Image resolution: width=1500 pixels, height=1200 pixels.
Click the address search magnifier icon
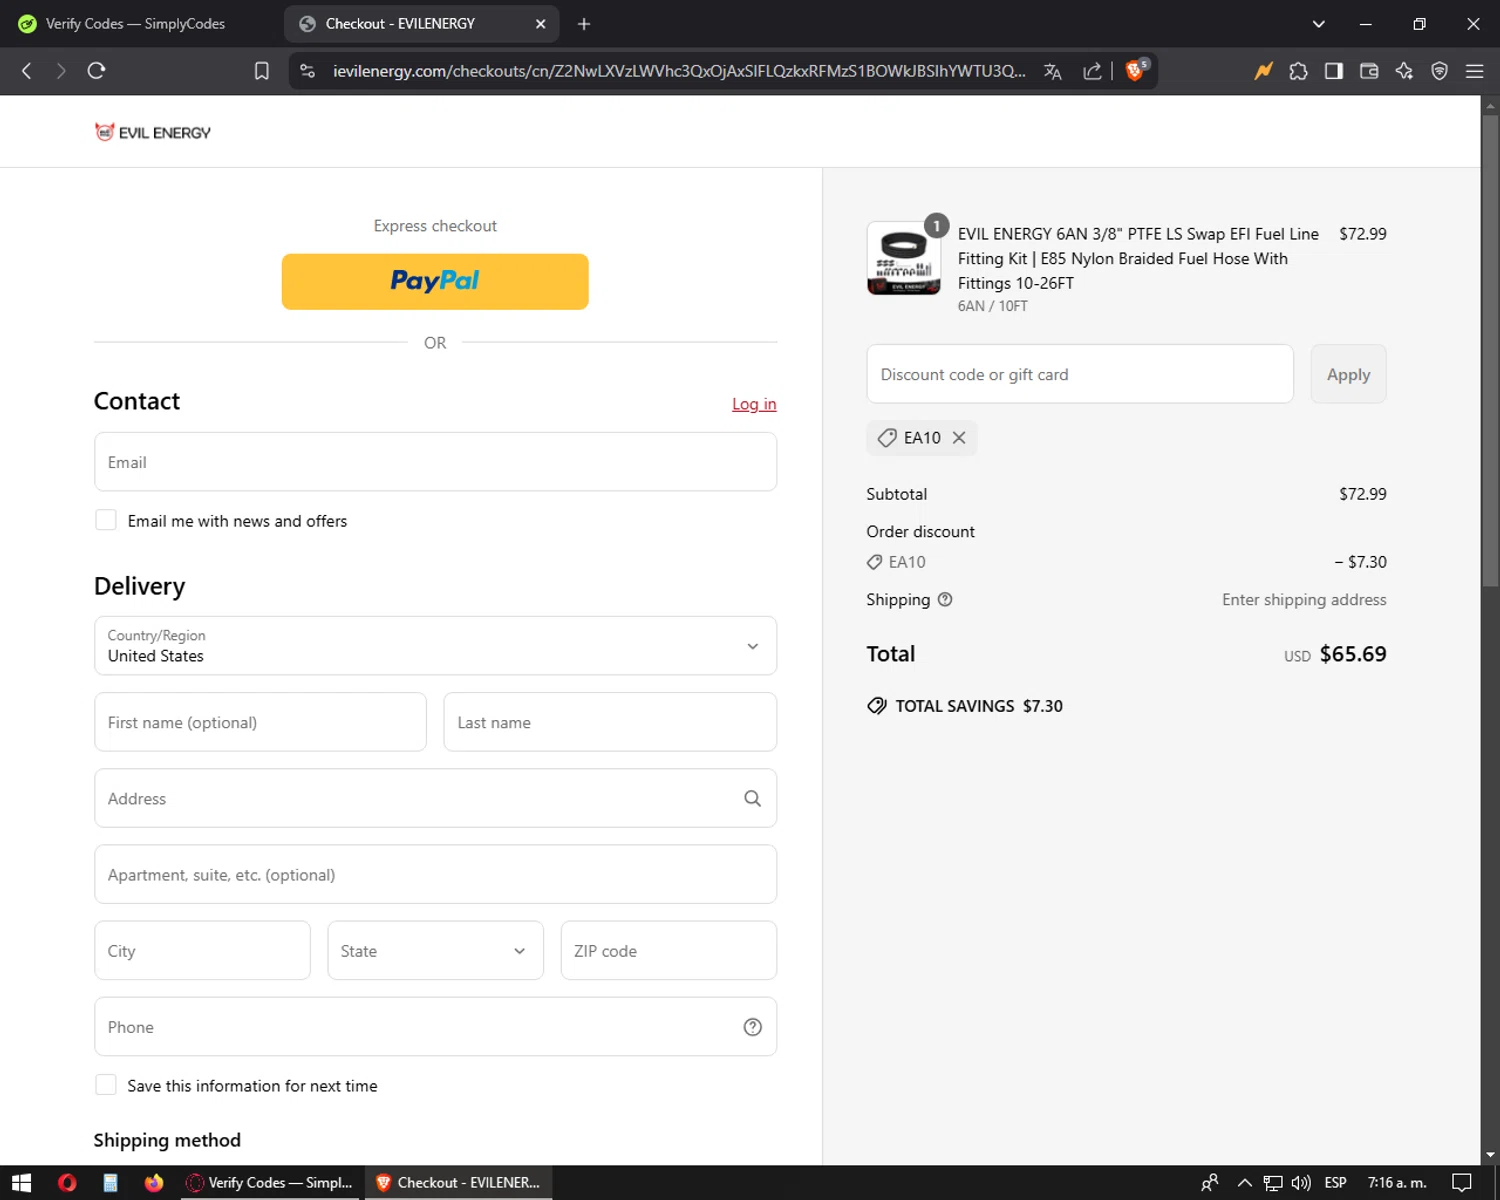[x=753, y=798]
